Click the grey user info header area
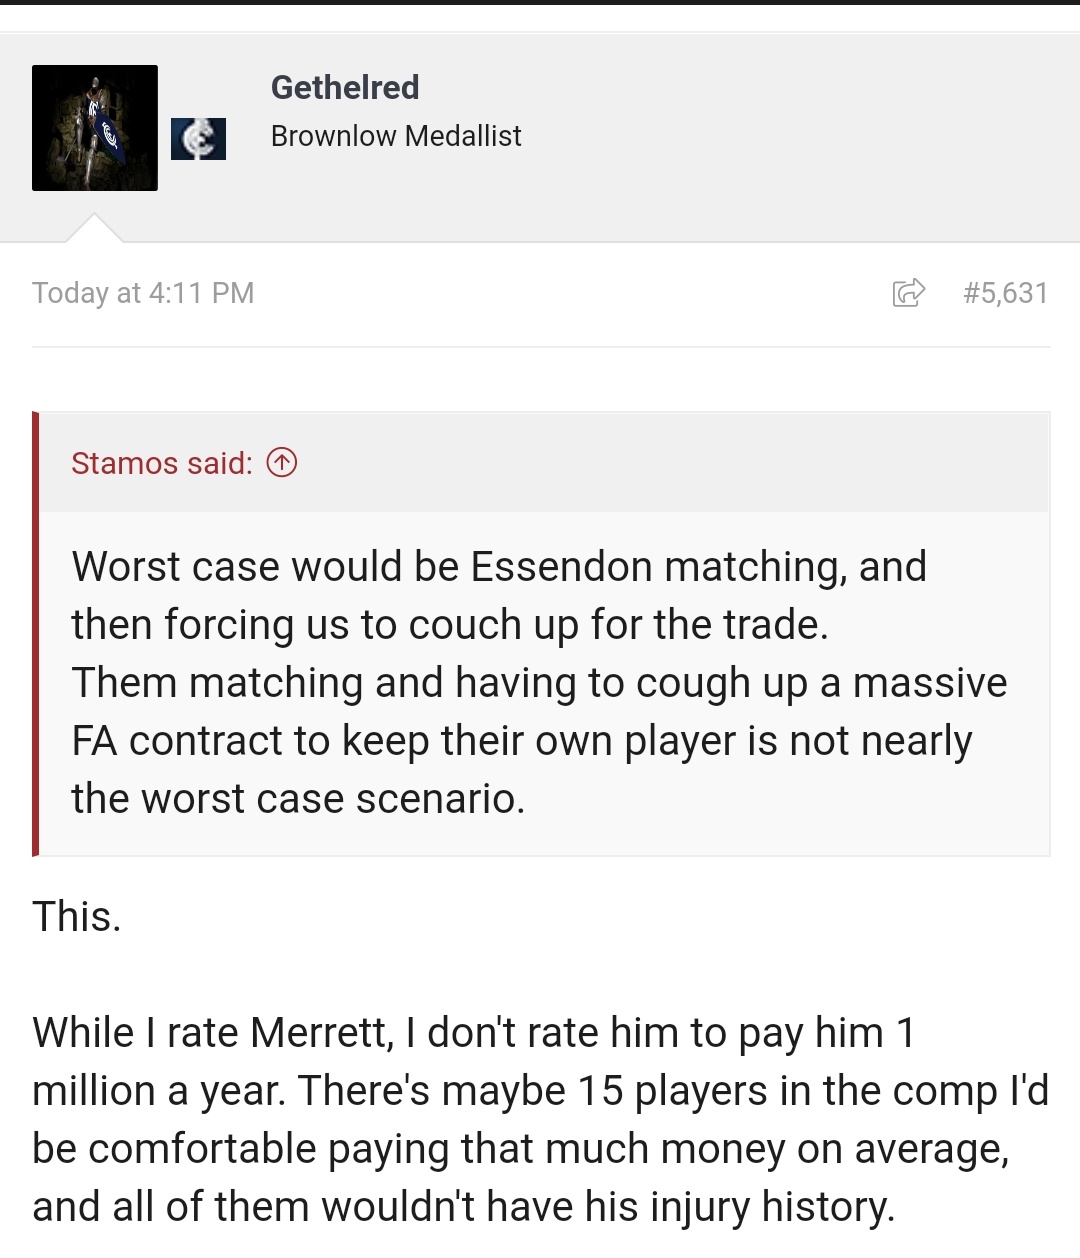The height and width of the screenshot is (1258, 1080). click(x=540, y=138)
